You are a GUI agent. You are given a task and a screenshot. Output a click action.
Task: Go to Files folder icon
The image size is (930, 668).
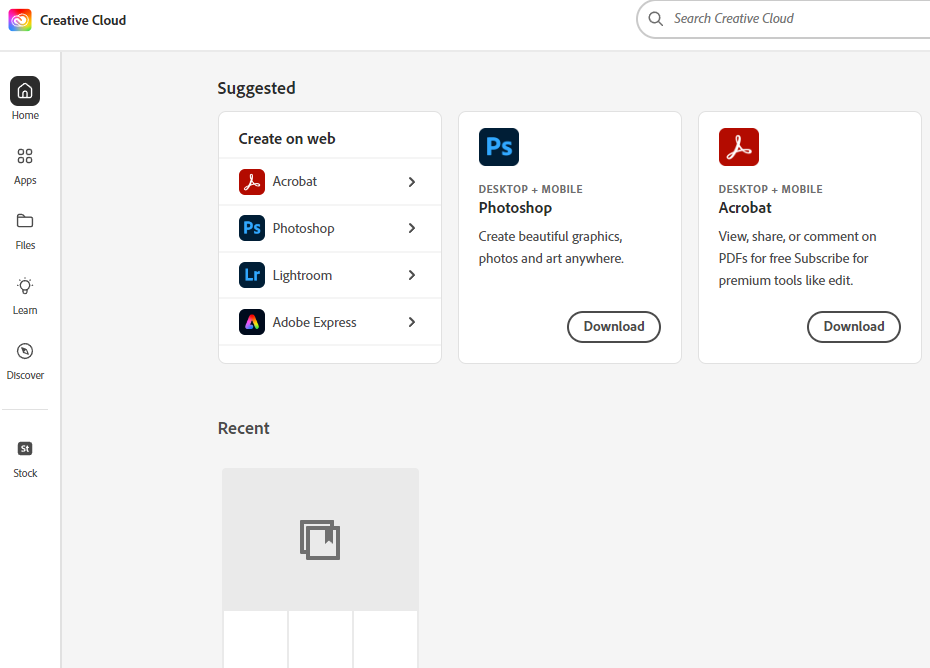pyautogui.click(x=25, y=221)
